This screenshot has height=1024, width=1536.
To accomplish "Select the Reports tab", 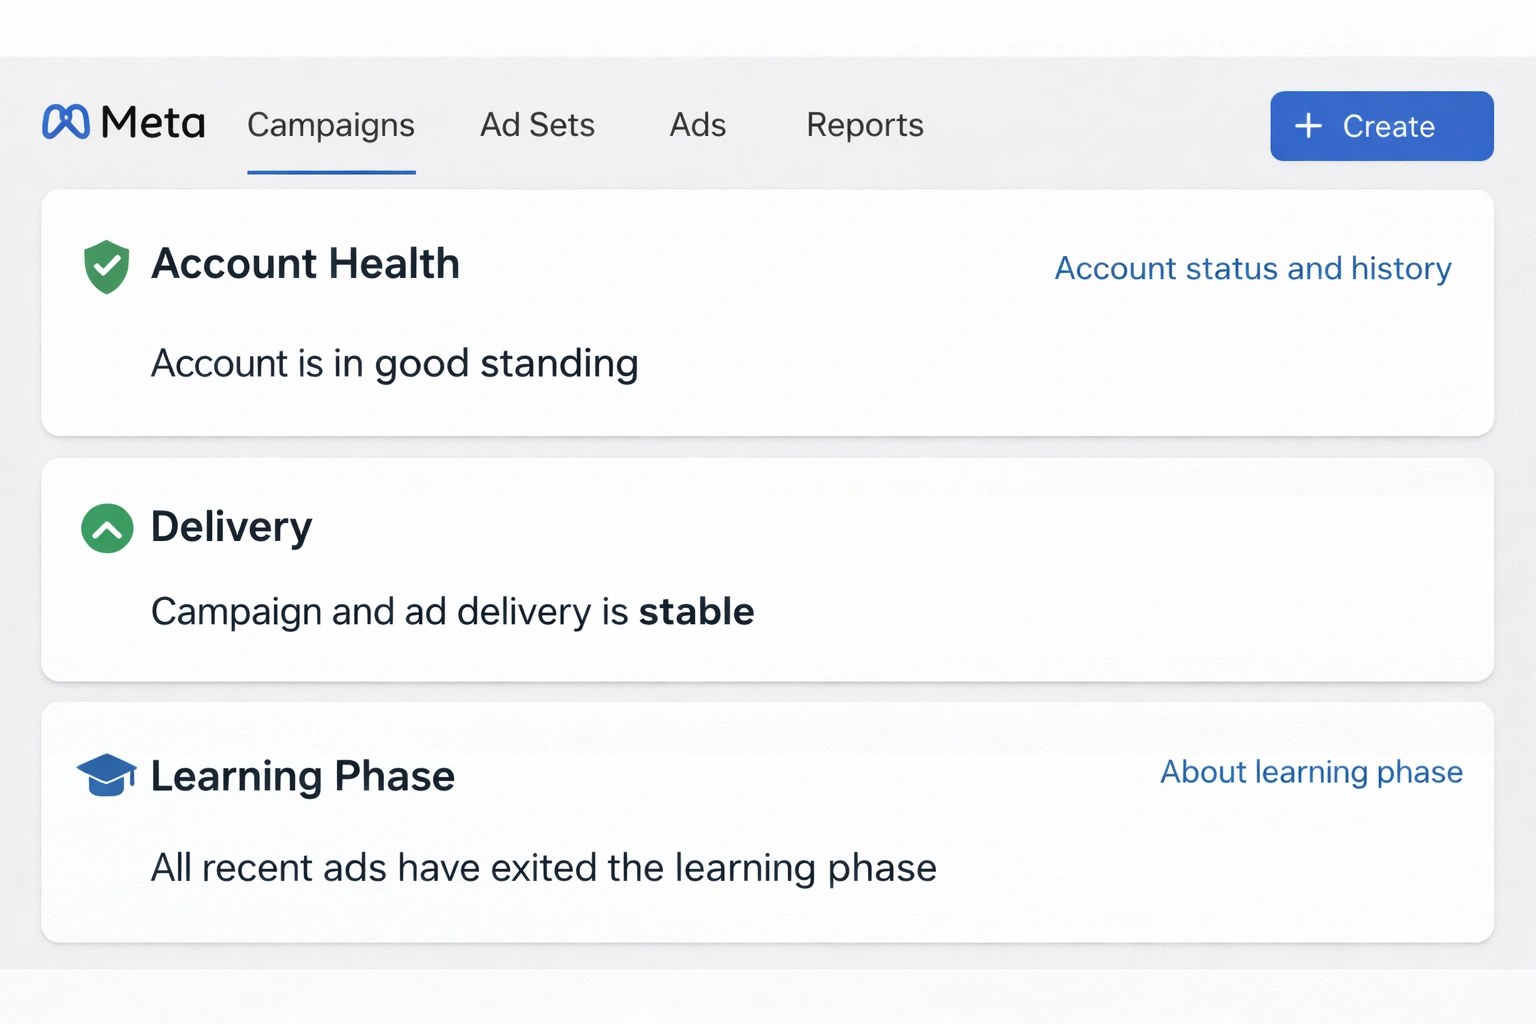I will (865, 125).
